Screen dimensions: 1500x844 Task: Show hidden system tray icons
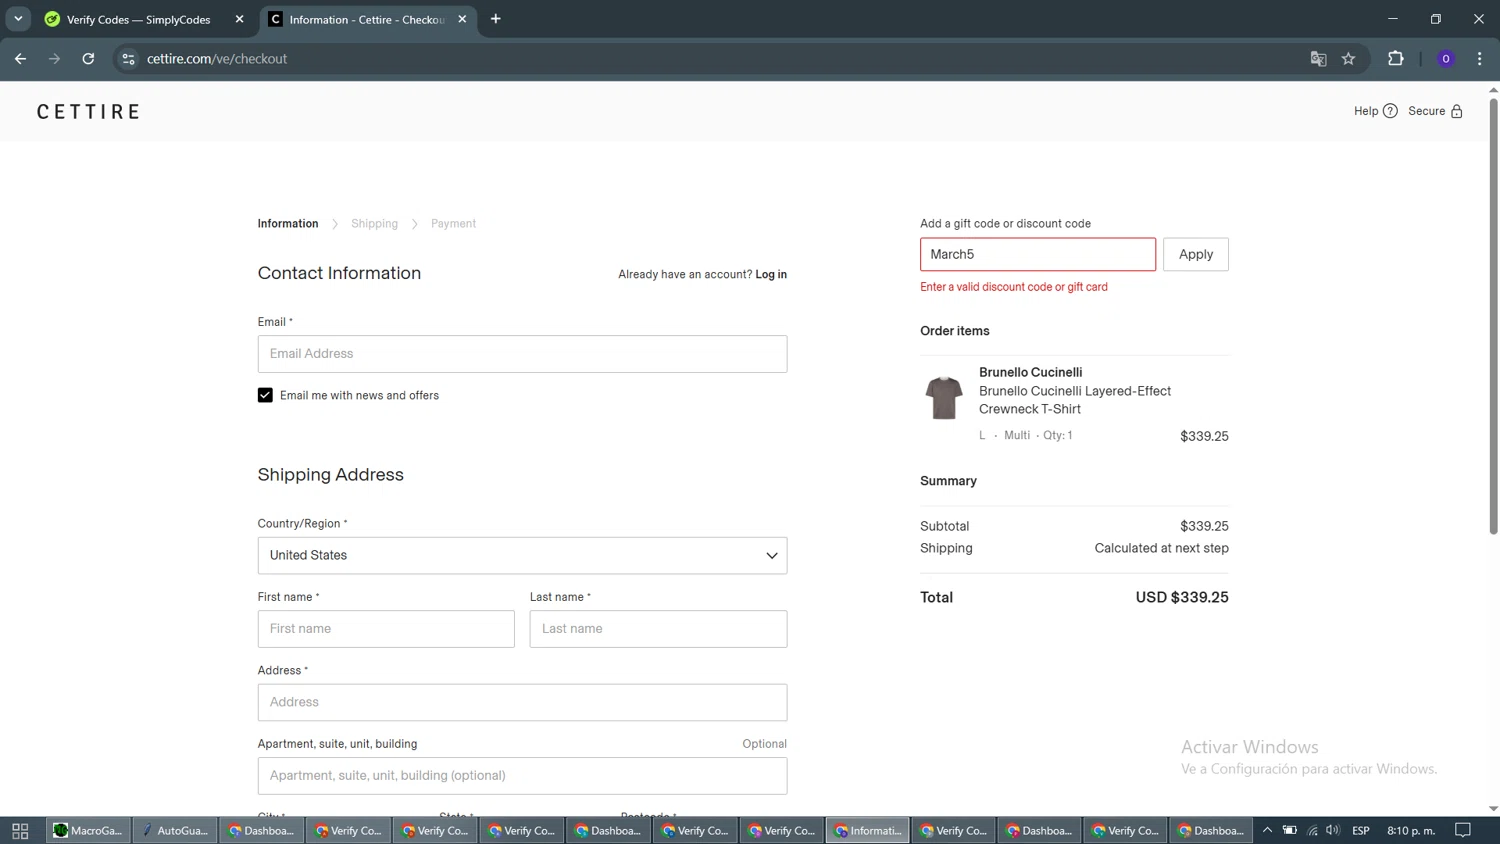(x=1267, y=830)
